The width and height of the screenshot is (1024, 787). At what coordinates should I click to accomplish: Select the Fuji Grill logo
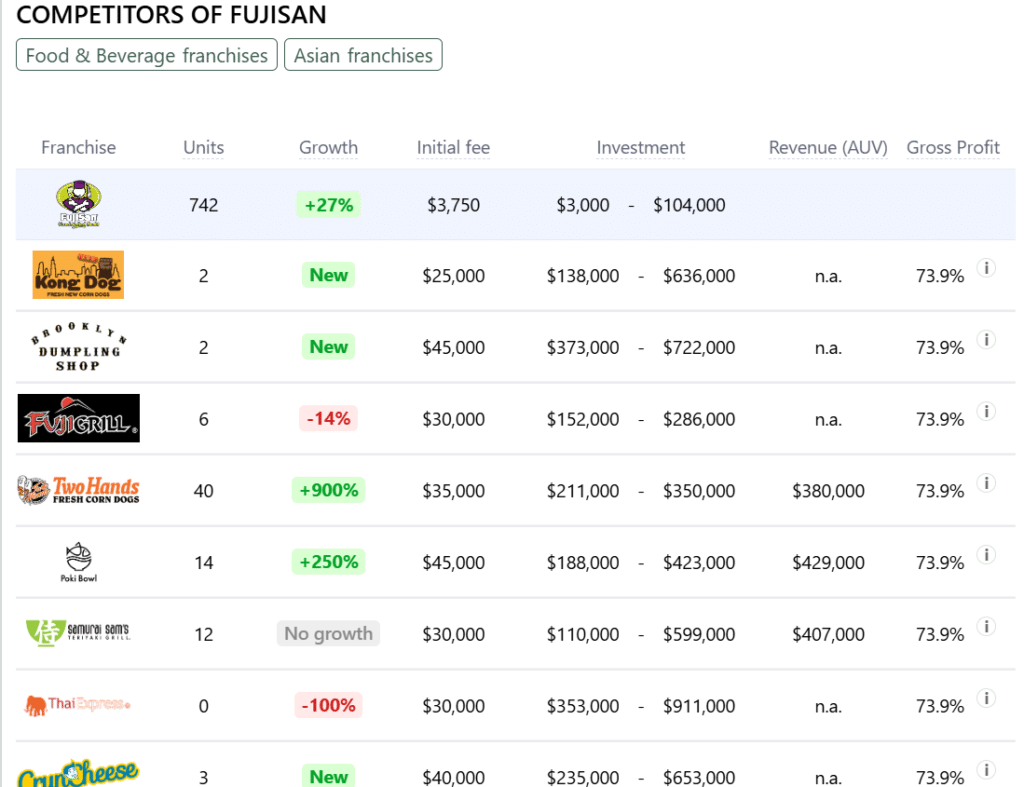[x=78, y=418]
